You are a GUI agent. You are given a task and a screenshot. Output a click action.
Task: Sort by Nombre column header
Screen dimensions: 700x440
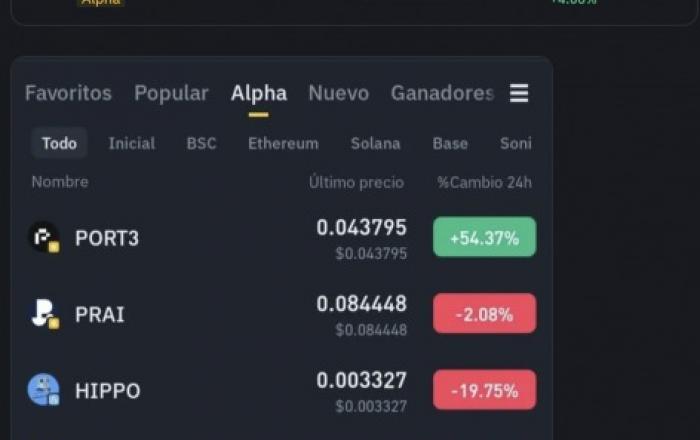(60, 182)
